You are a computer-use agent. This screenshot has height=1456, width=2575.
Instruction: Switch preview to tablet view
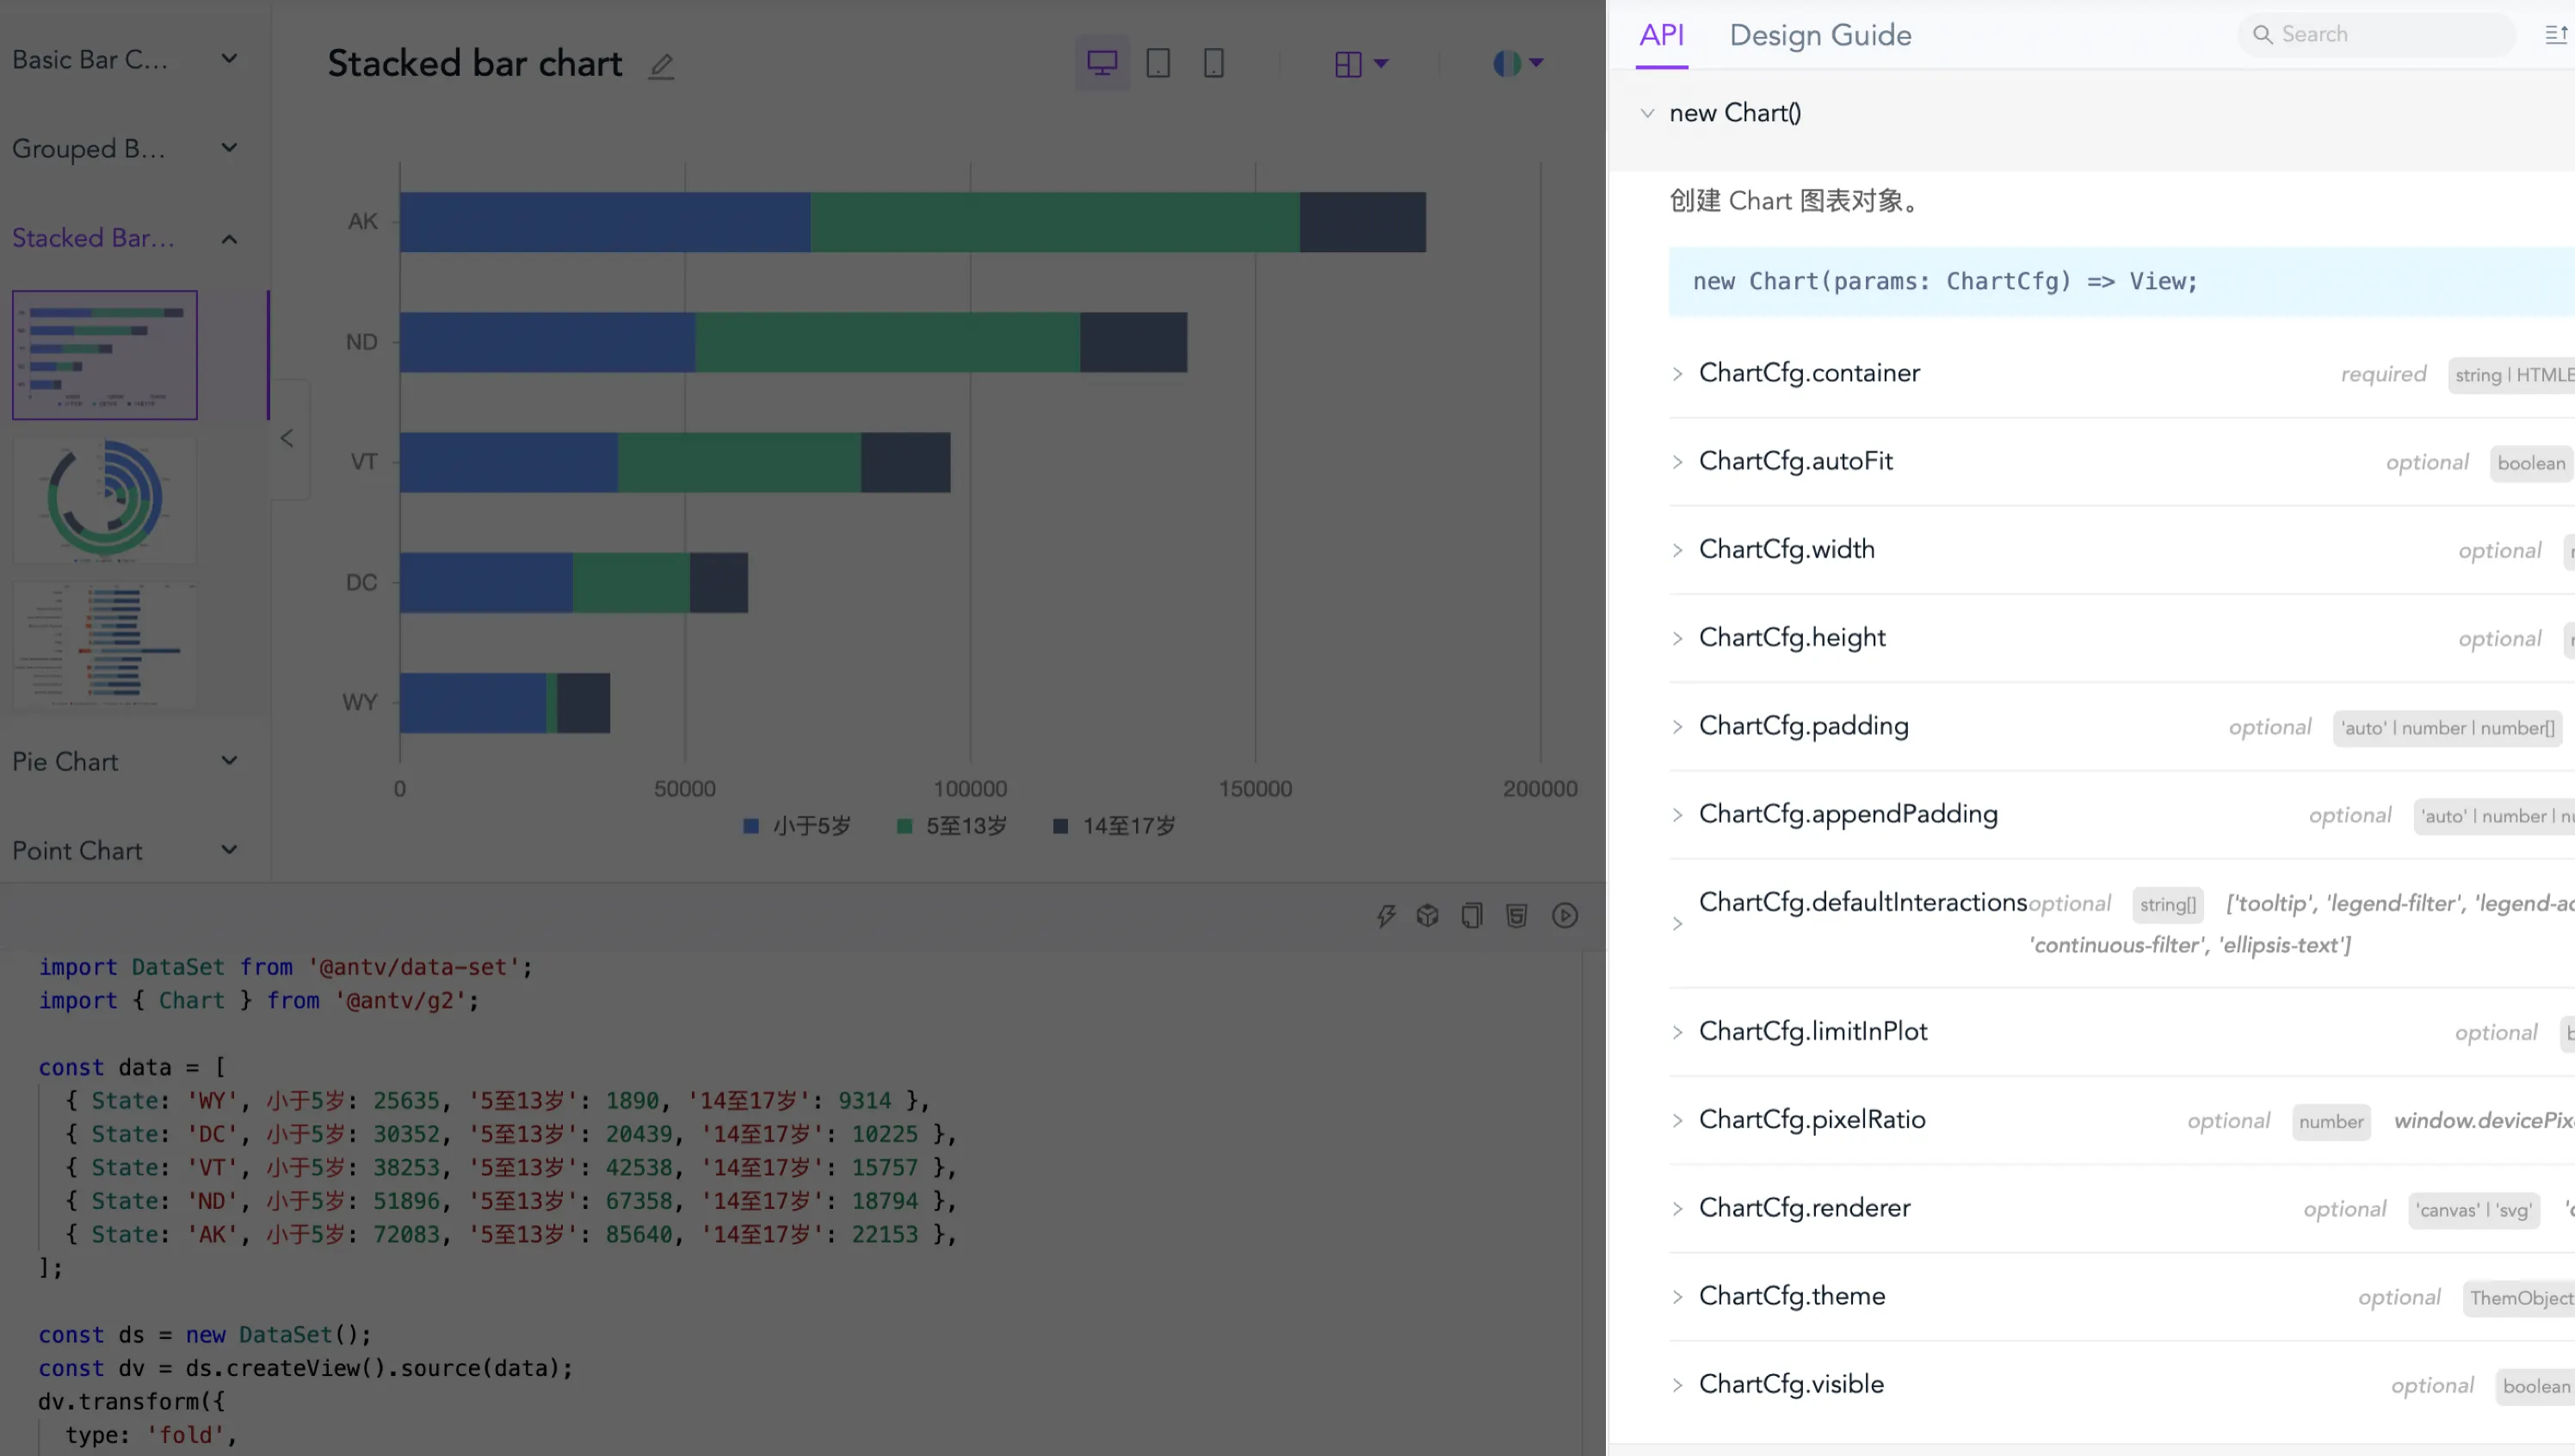pyautogui.click(x=1158, y=63)
